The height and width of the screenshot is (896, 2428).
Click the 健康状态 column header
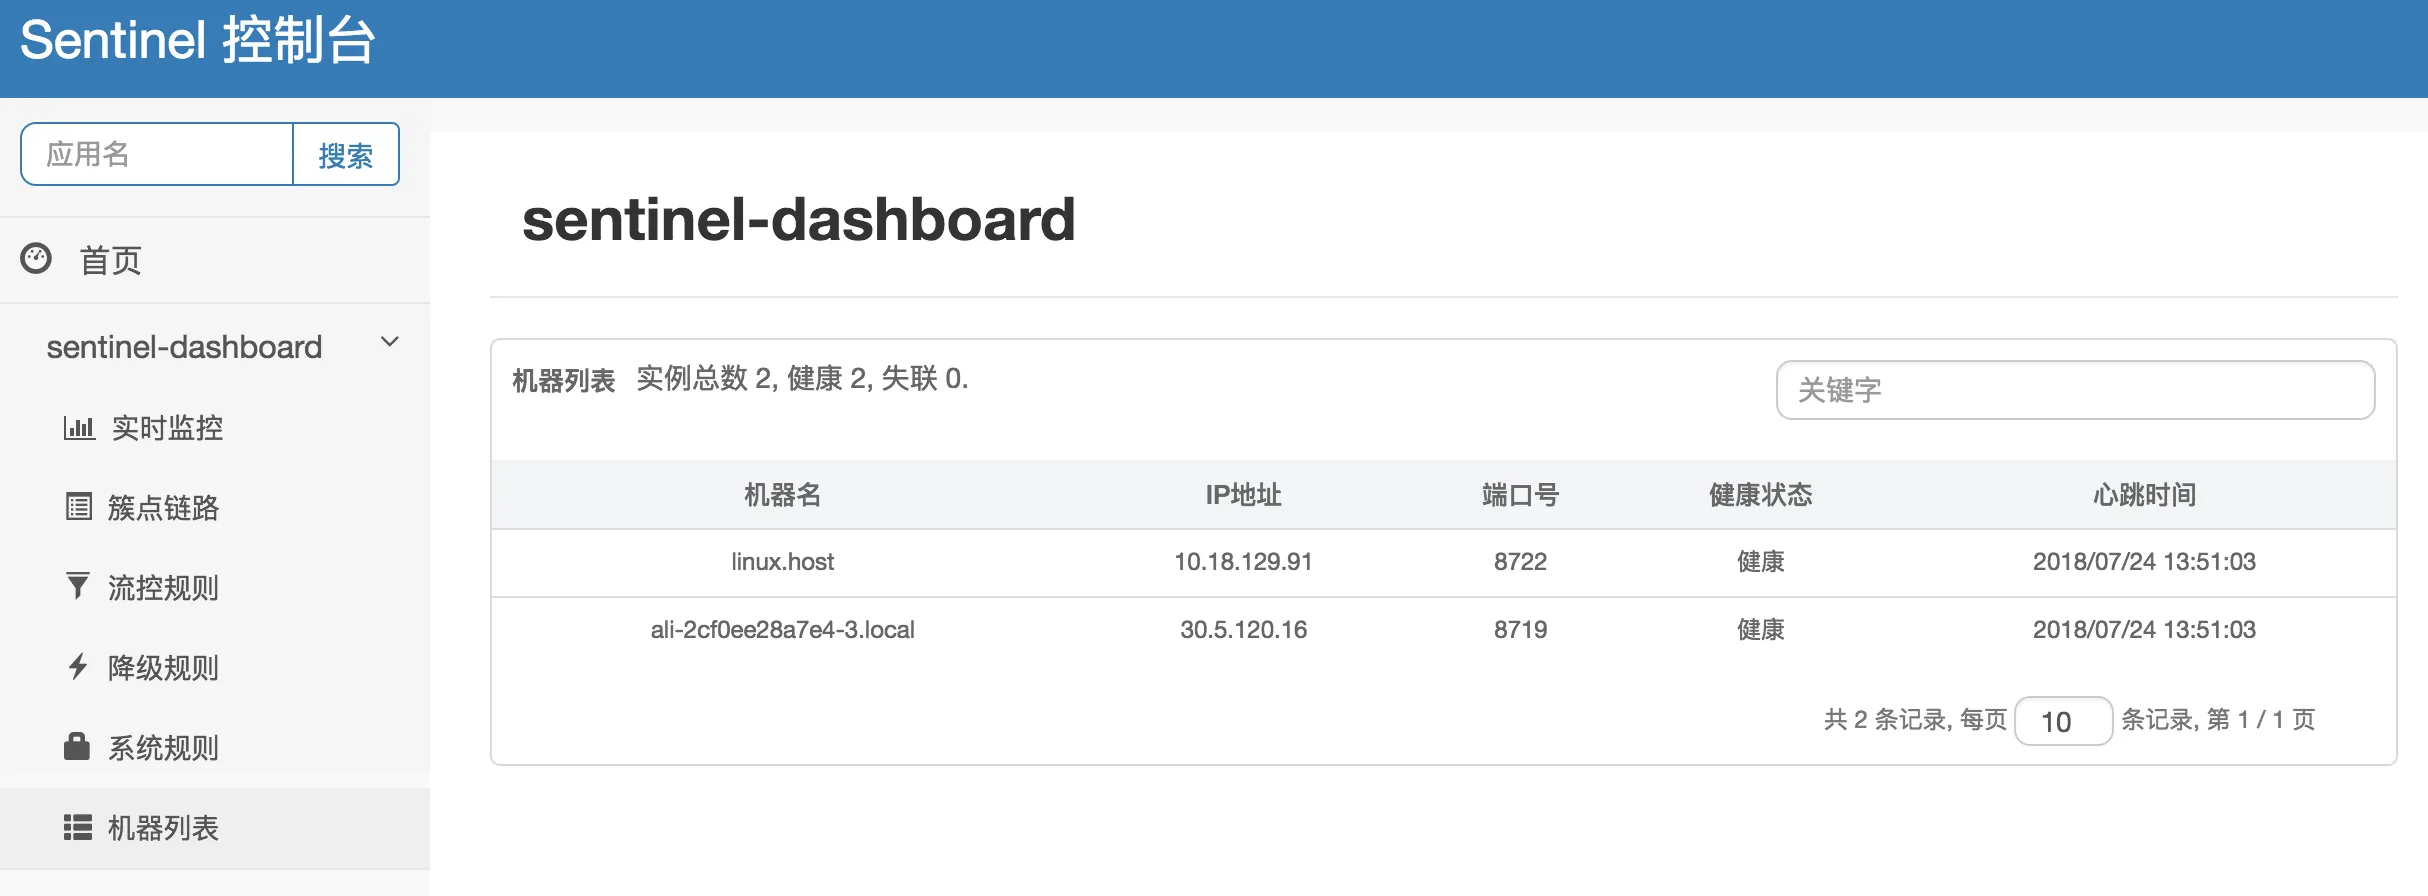coord(1760,495)
